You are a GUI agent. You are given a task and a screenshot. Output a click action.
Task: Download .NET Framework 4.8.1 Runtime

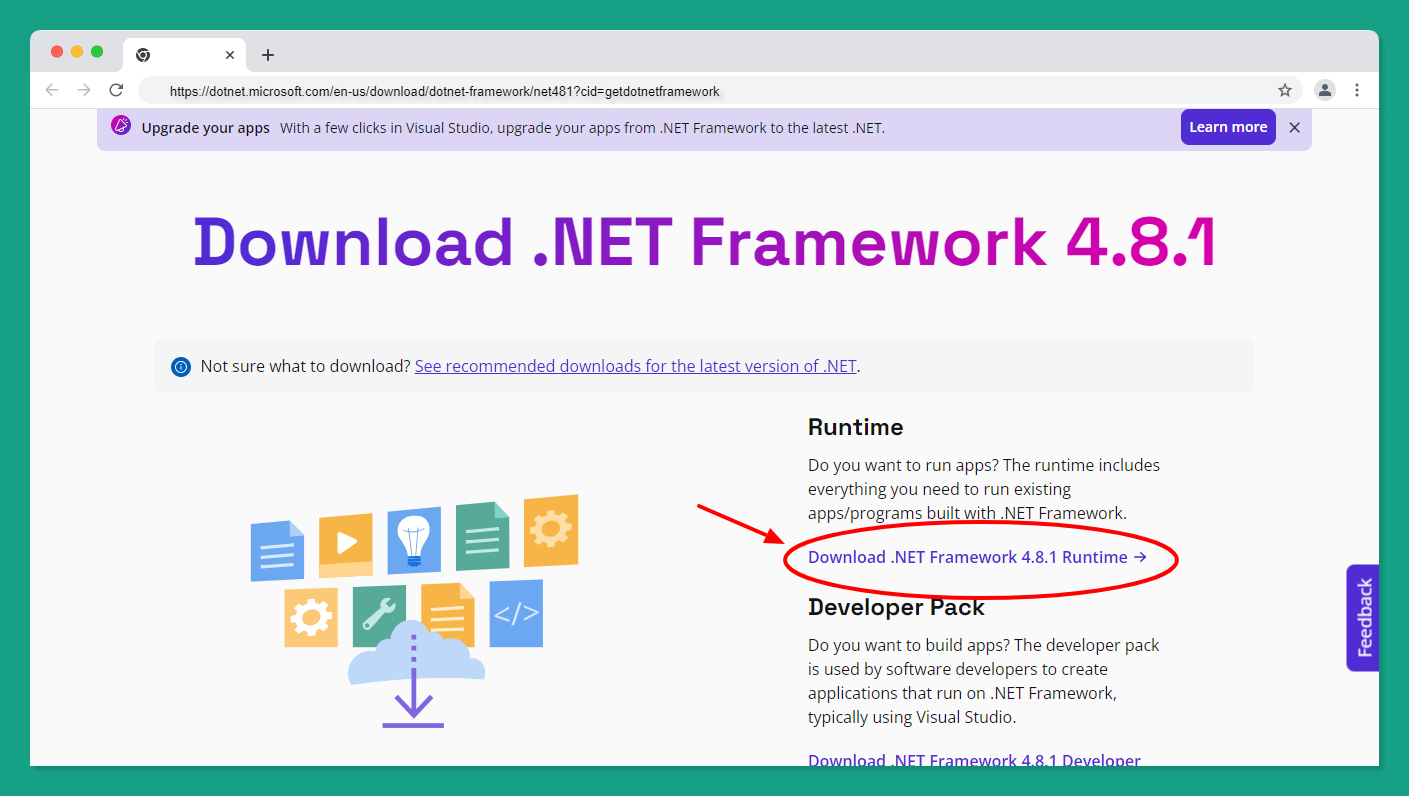977,557
